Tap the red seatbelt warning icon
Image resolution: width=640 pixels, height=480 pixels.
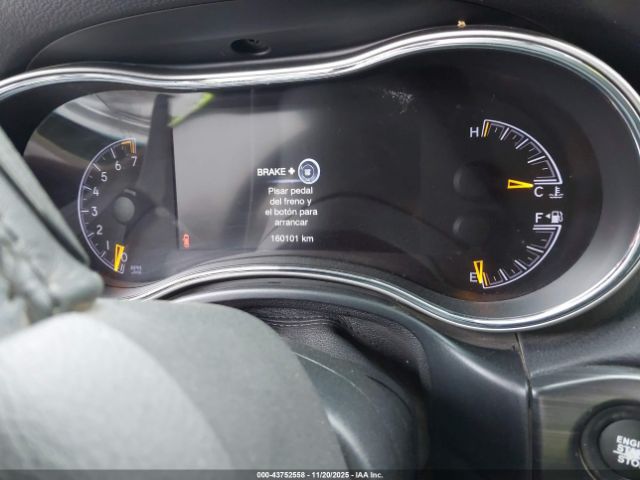click(x=185, y=241)
